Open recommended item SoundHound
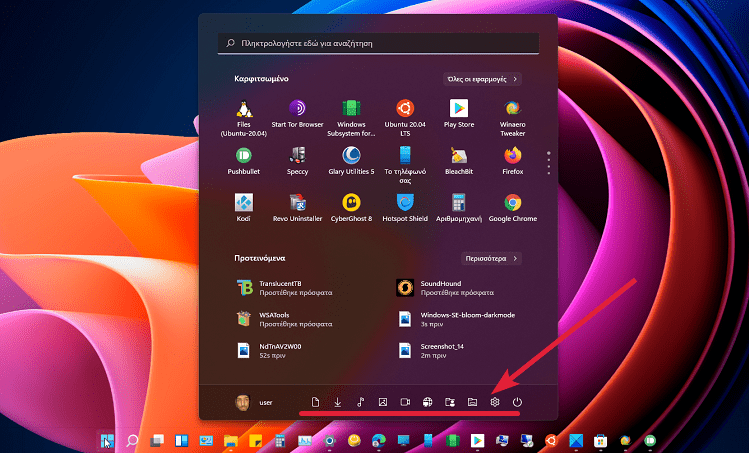749x453 pixels. [445, 288]
